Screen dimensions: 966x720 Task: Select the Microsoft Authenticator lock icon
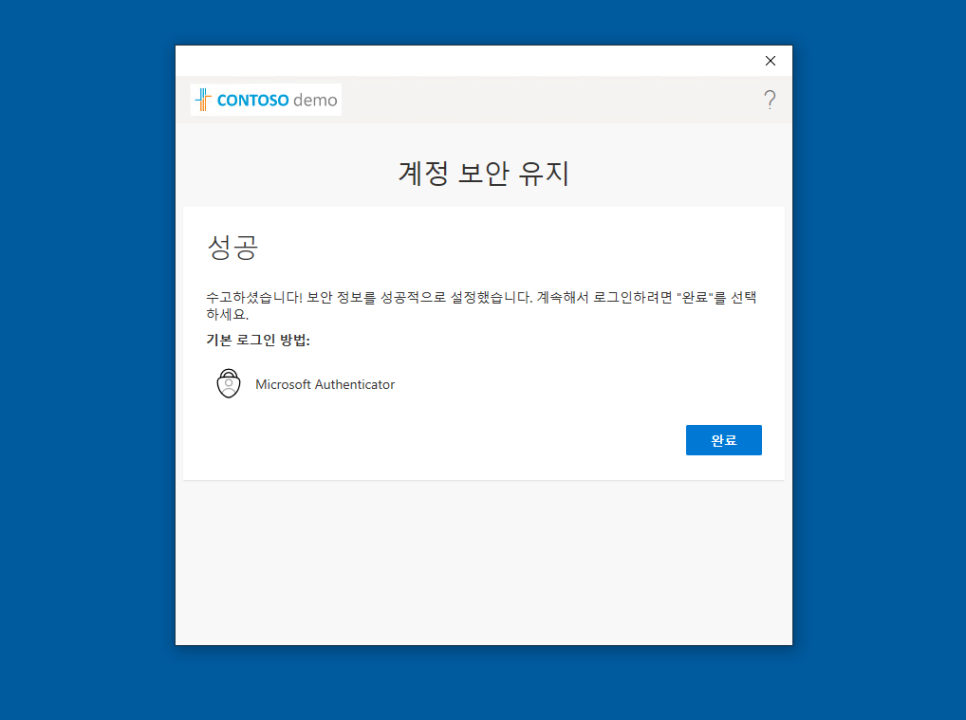coord(229,384)
